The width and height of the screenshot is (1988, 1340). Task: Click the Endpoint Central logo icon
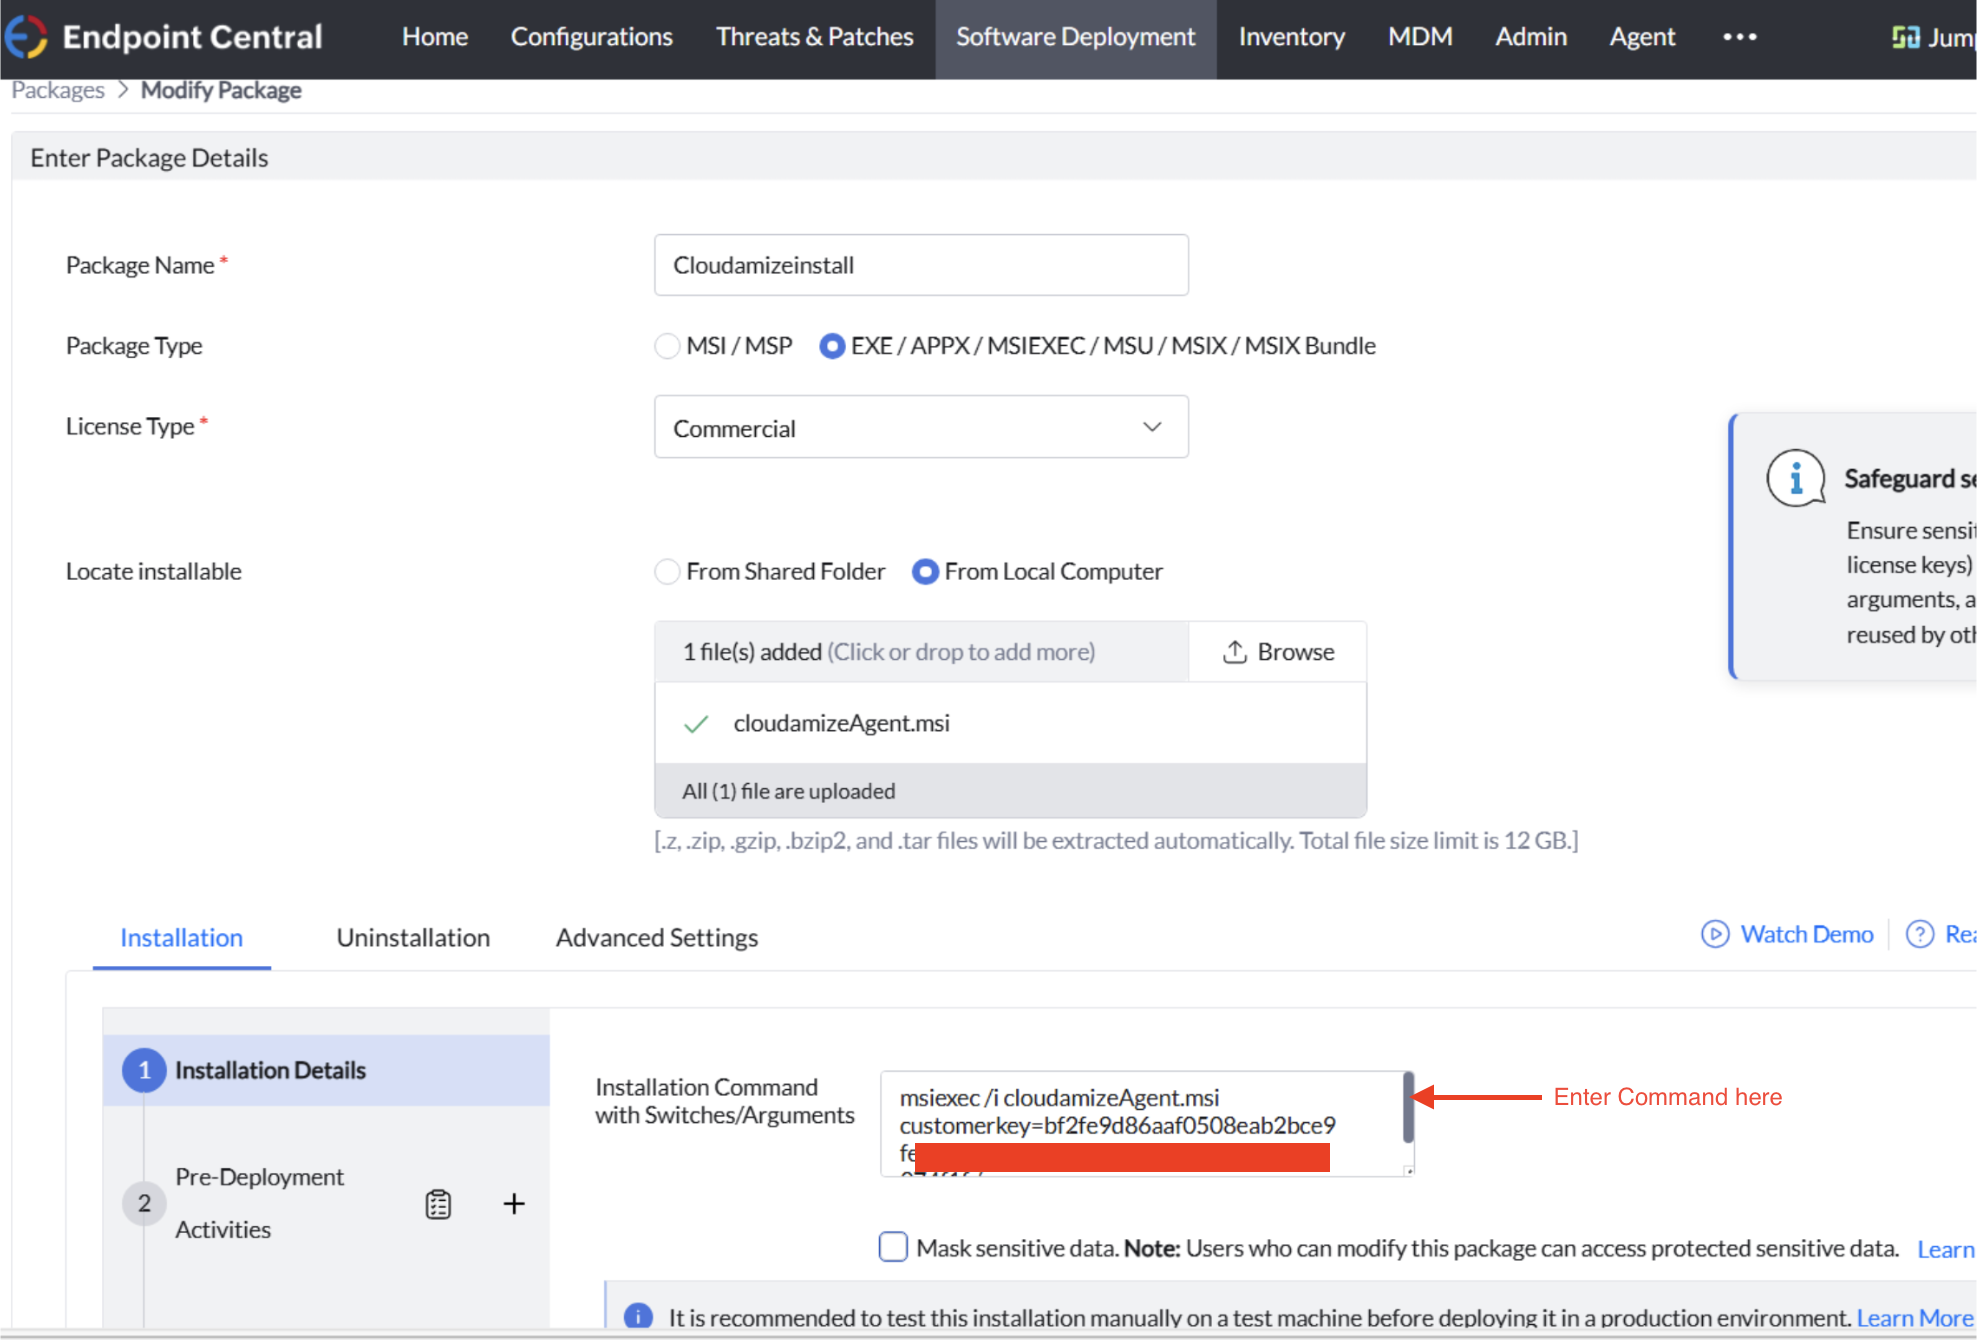tap(26, 37)
